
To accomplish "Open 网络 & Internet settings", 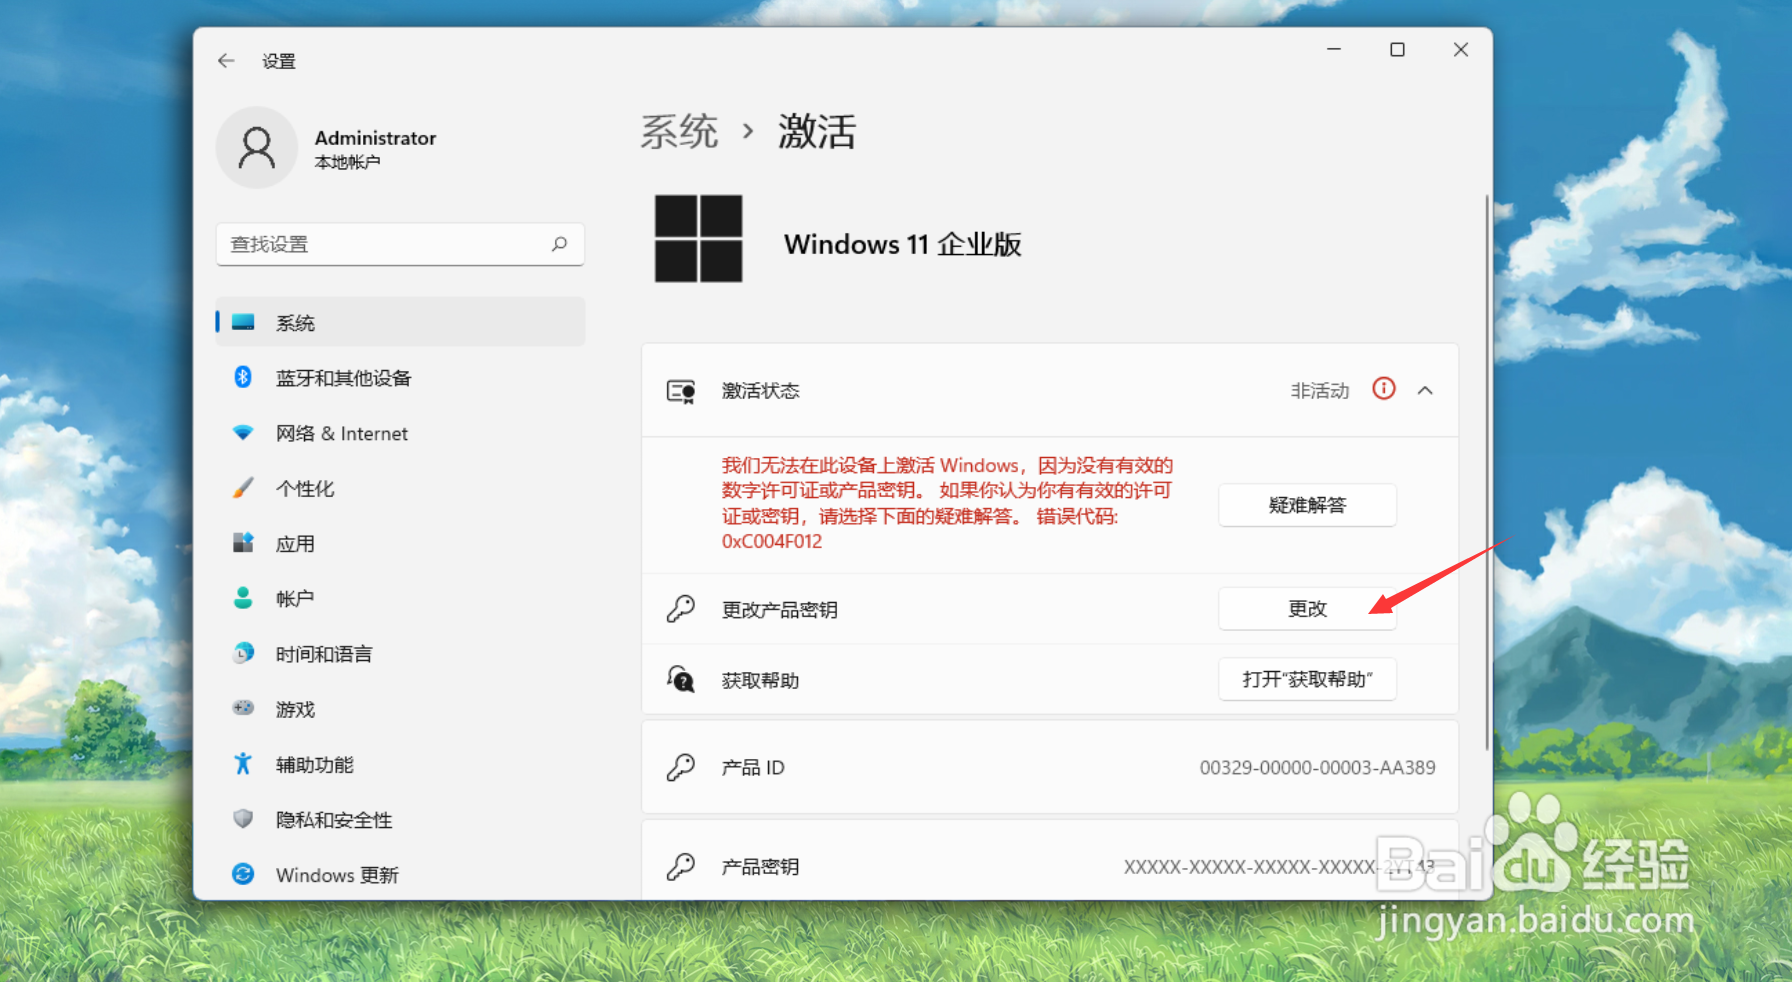I will [x=400, y=433].
